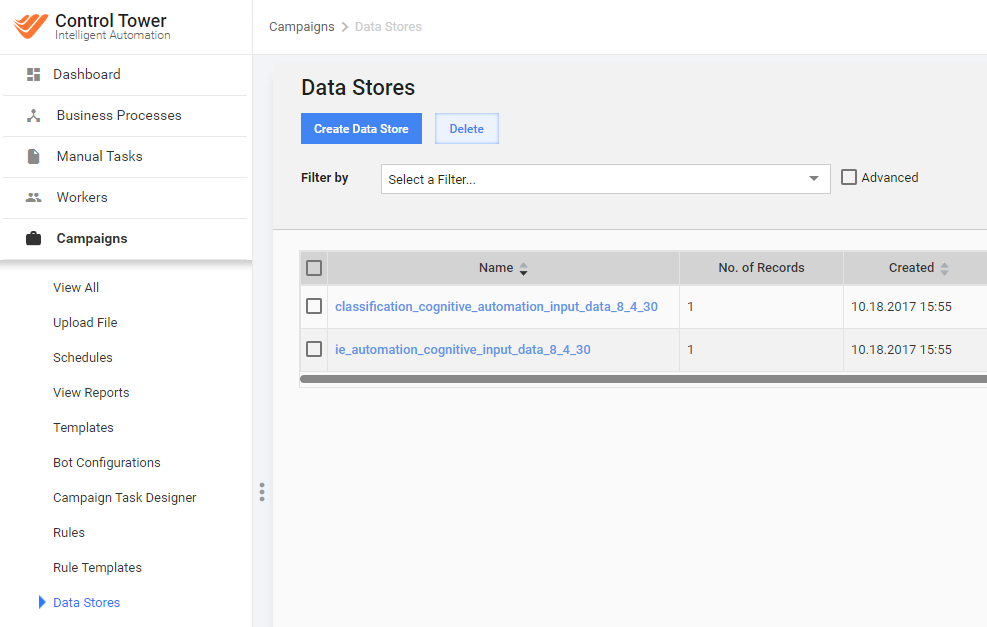This screenshot has height=627, width=987.
Task: Click the filter dropdown arrow
Action: (813, 179)
